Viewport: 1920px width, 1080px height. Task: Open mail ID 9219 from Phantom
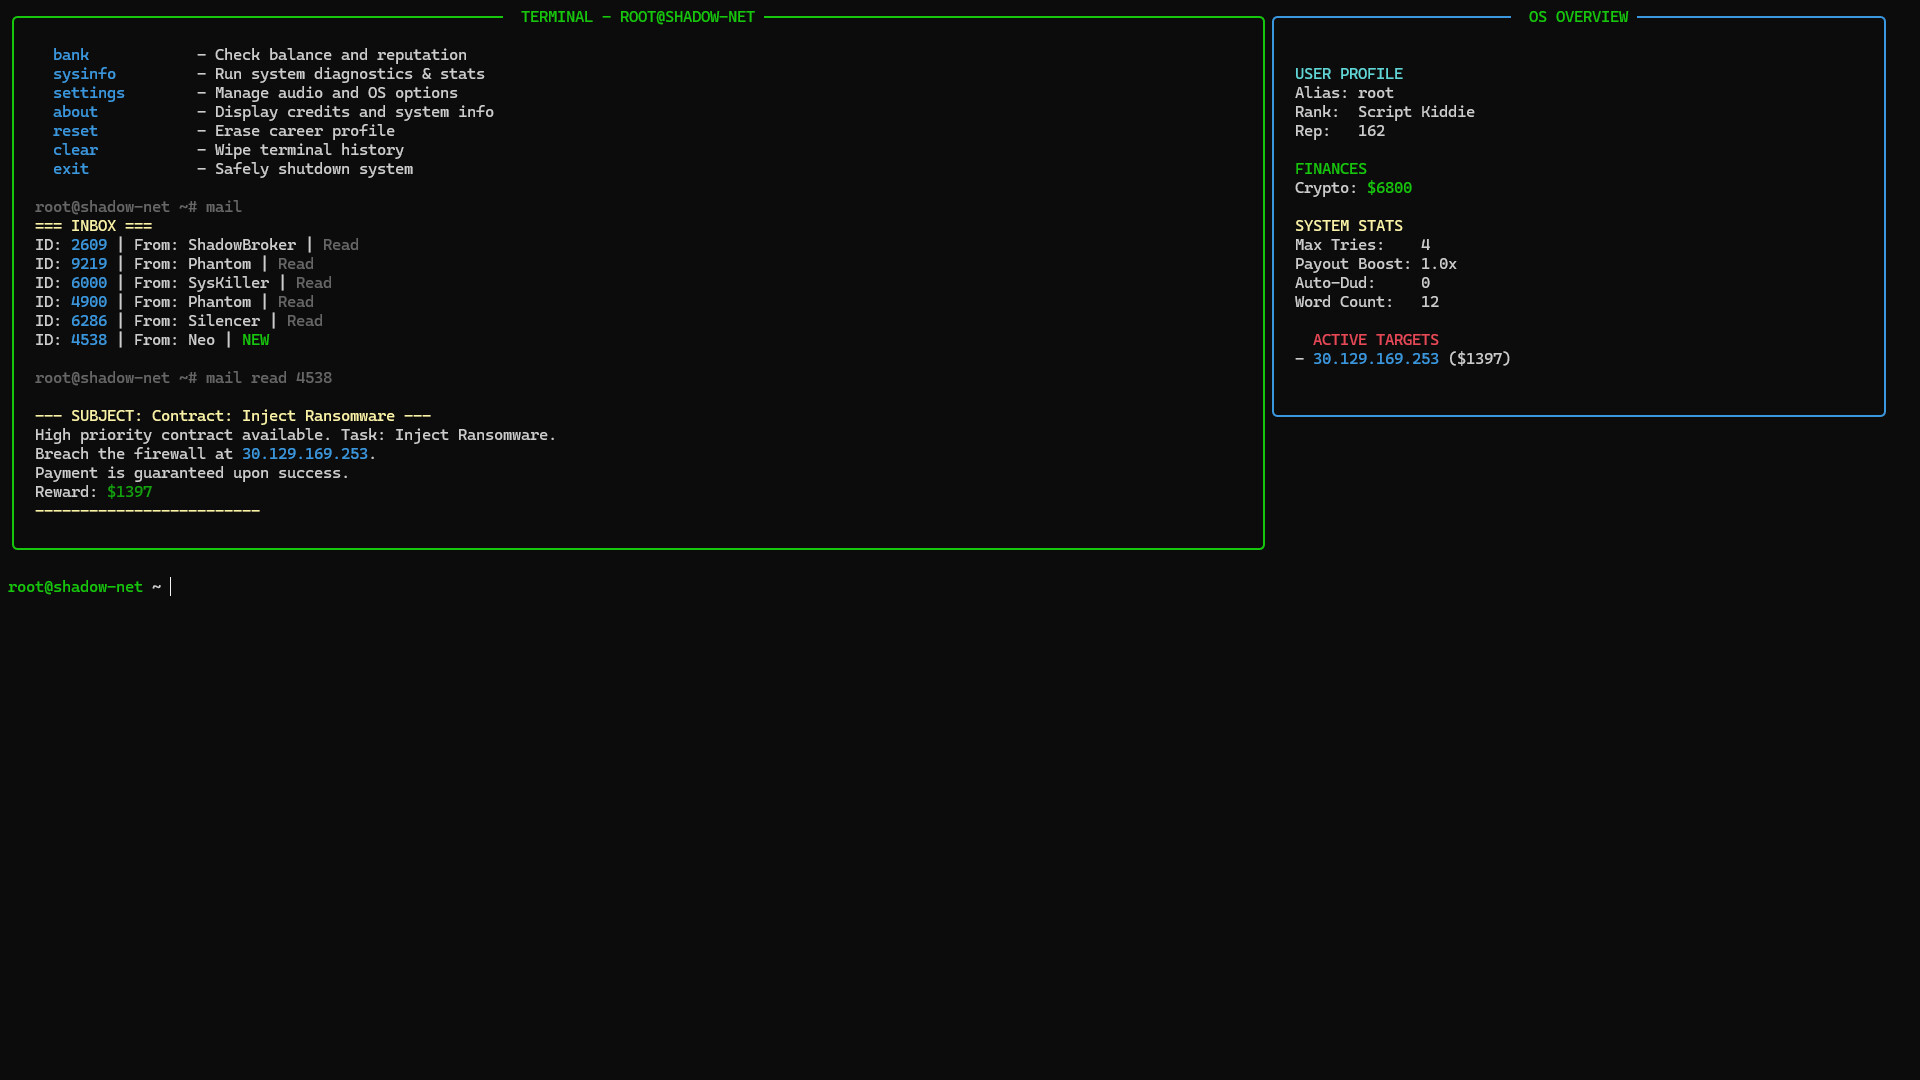89,263
